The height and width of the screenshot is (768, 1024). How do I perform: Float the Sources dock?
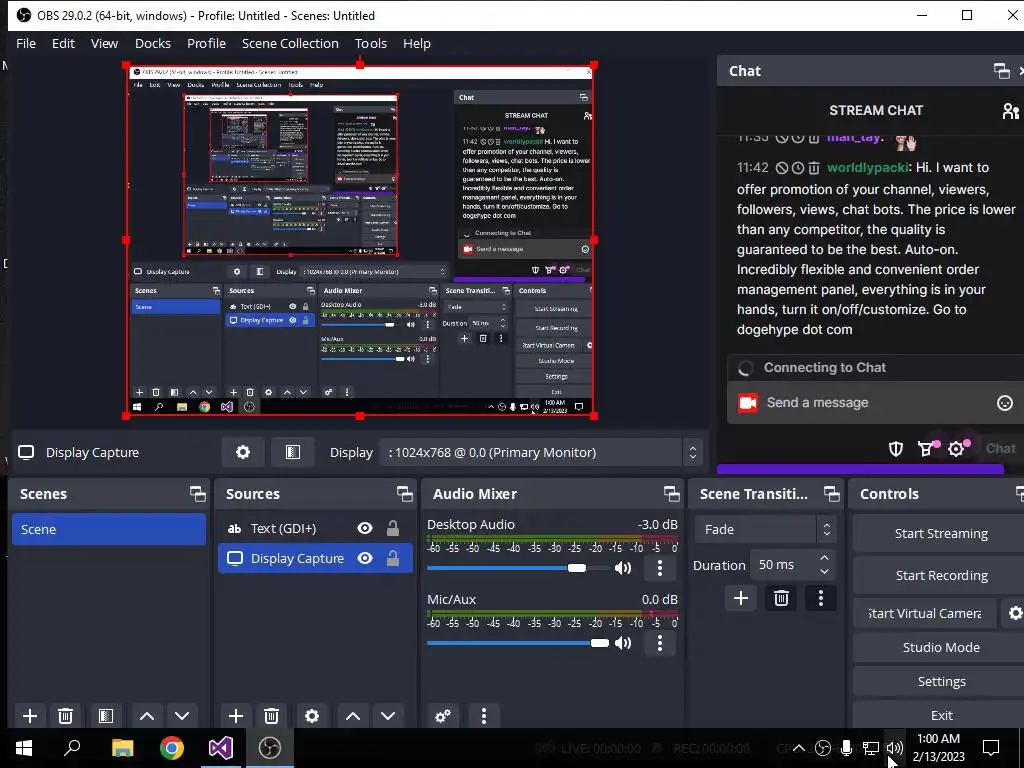pos(404,494)
